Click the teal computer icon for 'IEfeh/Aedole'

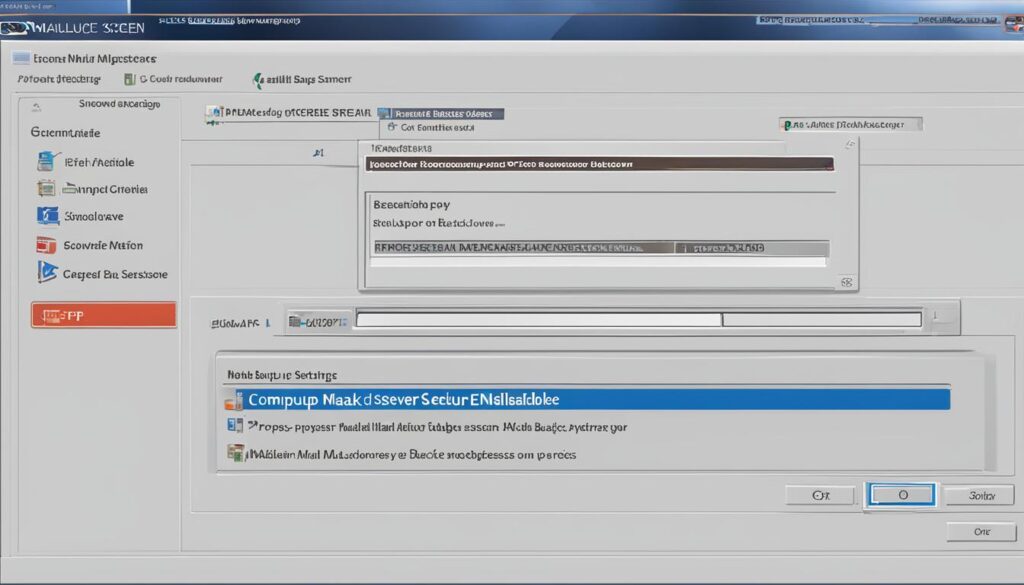47,161
